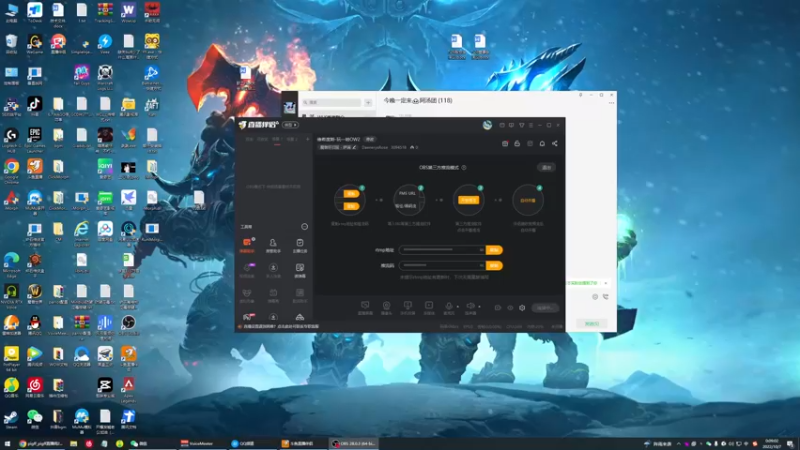Click the start streaming button
The height and width of the screenshot is (450, 800).
(x=544, y=308)
